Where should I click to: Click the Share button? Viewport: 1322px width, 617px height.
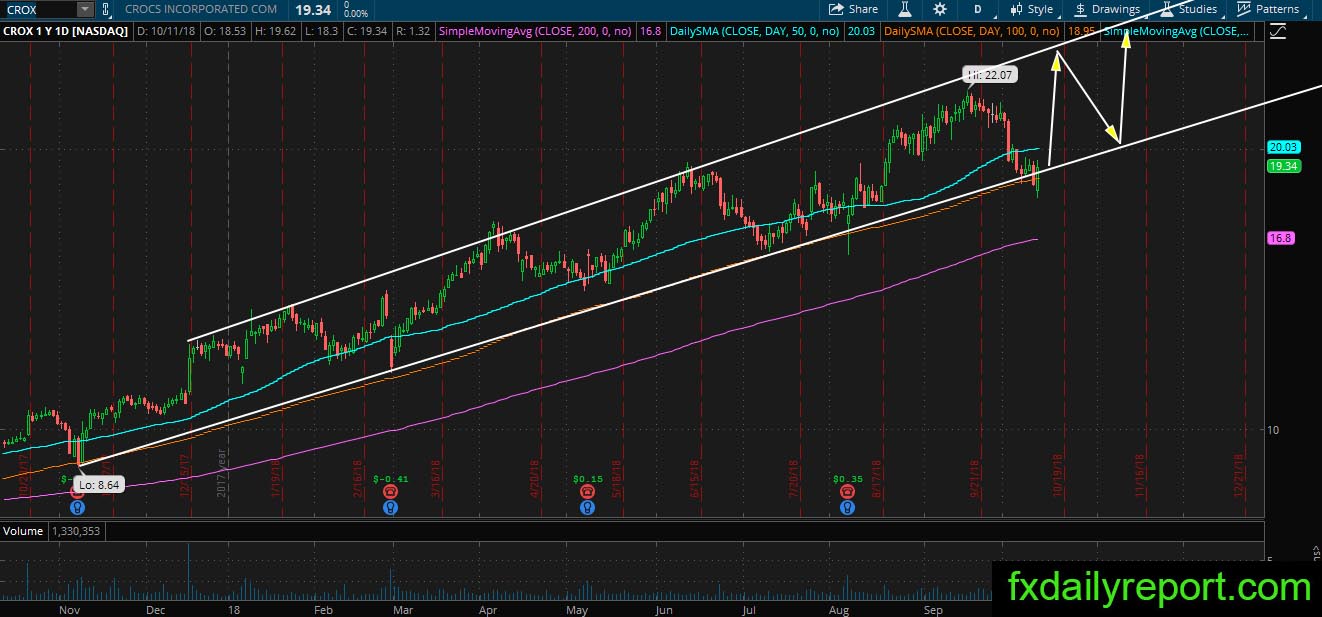853,9
